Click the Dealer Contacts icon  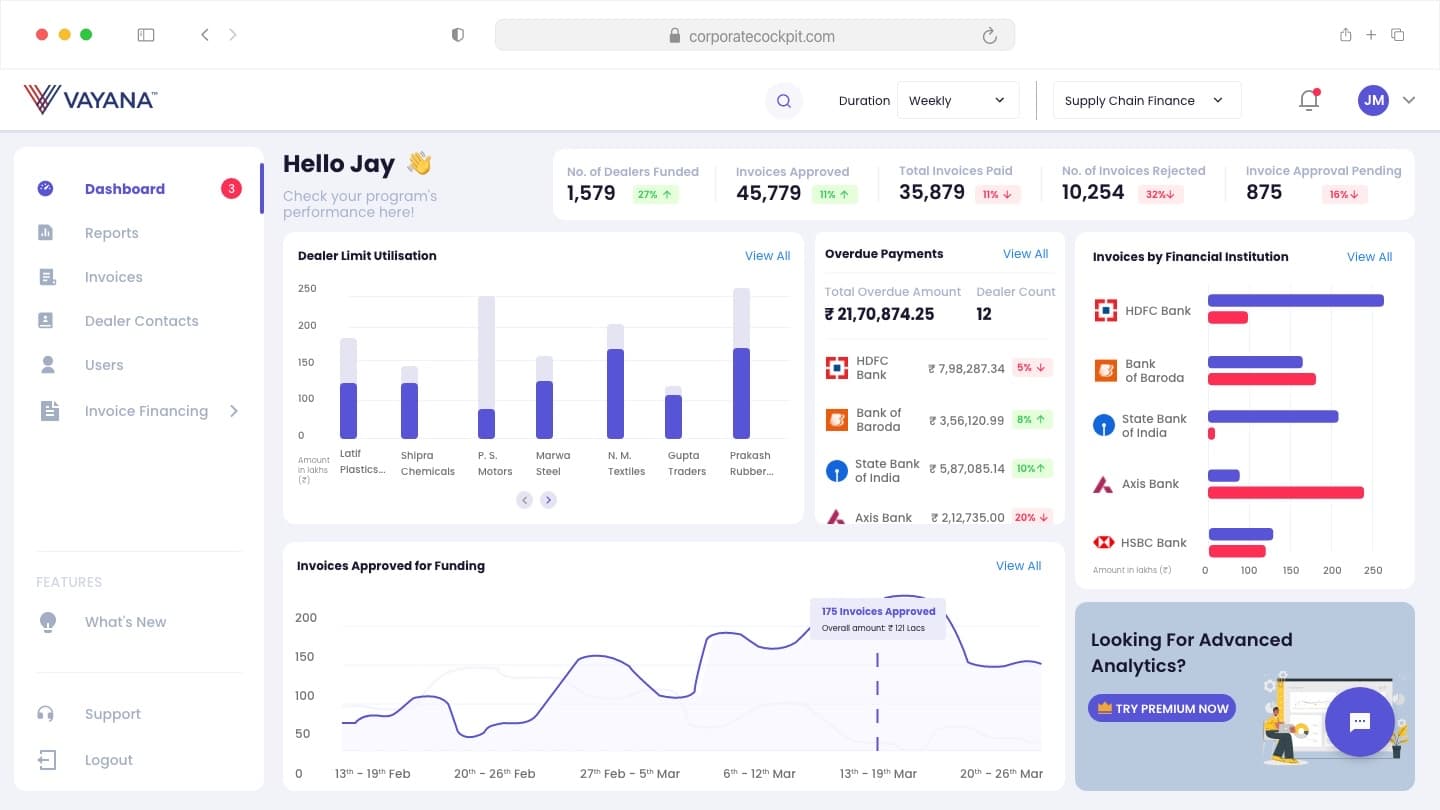(45, 320)
